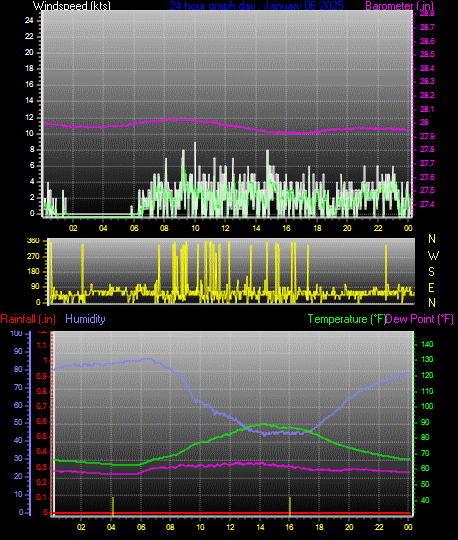Screen dimensions: 458x540
Task: Click the "Barometer (.in)" axis title
Action: [399, 6]
